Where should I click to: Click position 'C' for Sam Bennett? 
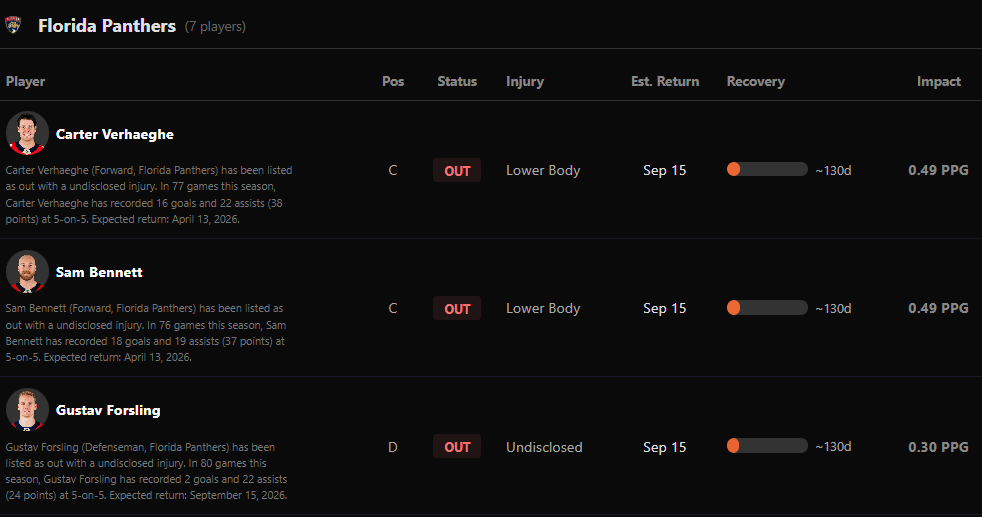pyautogui.click(x=393, y=309)
